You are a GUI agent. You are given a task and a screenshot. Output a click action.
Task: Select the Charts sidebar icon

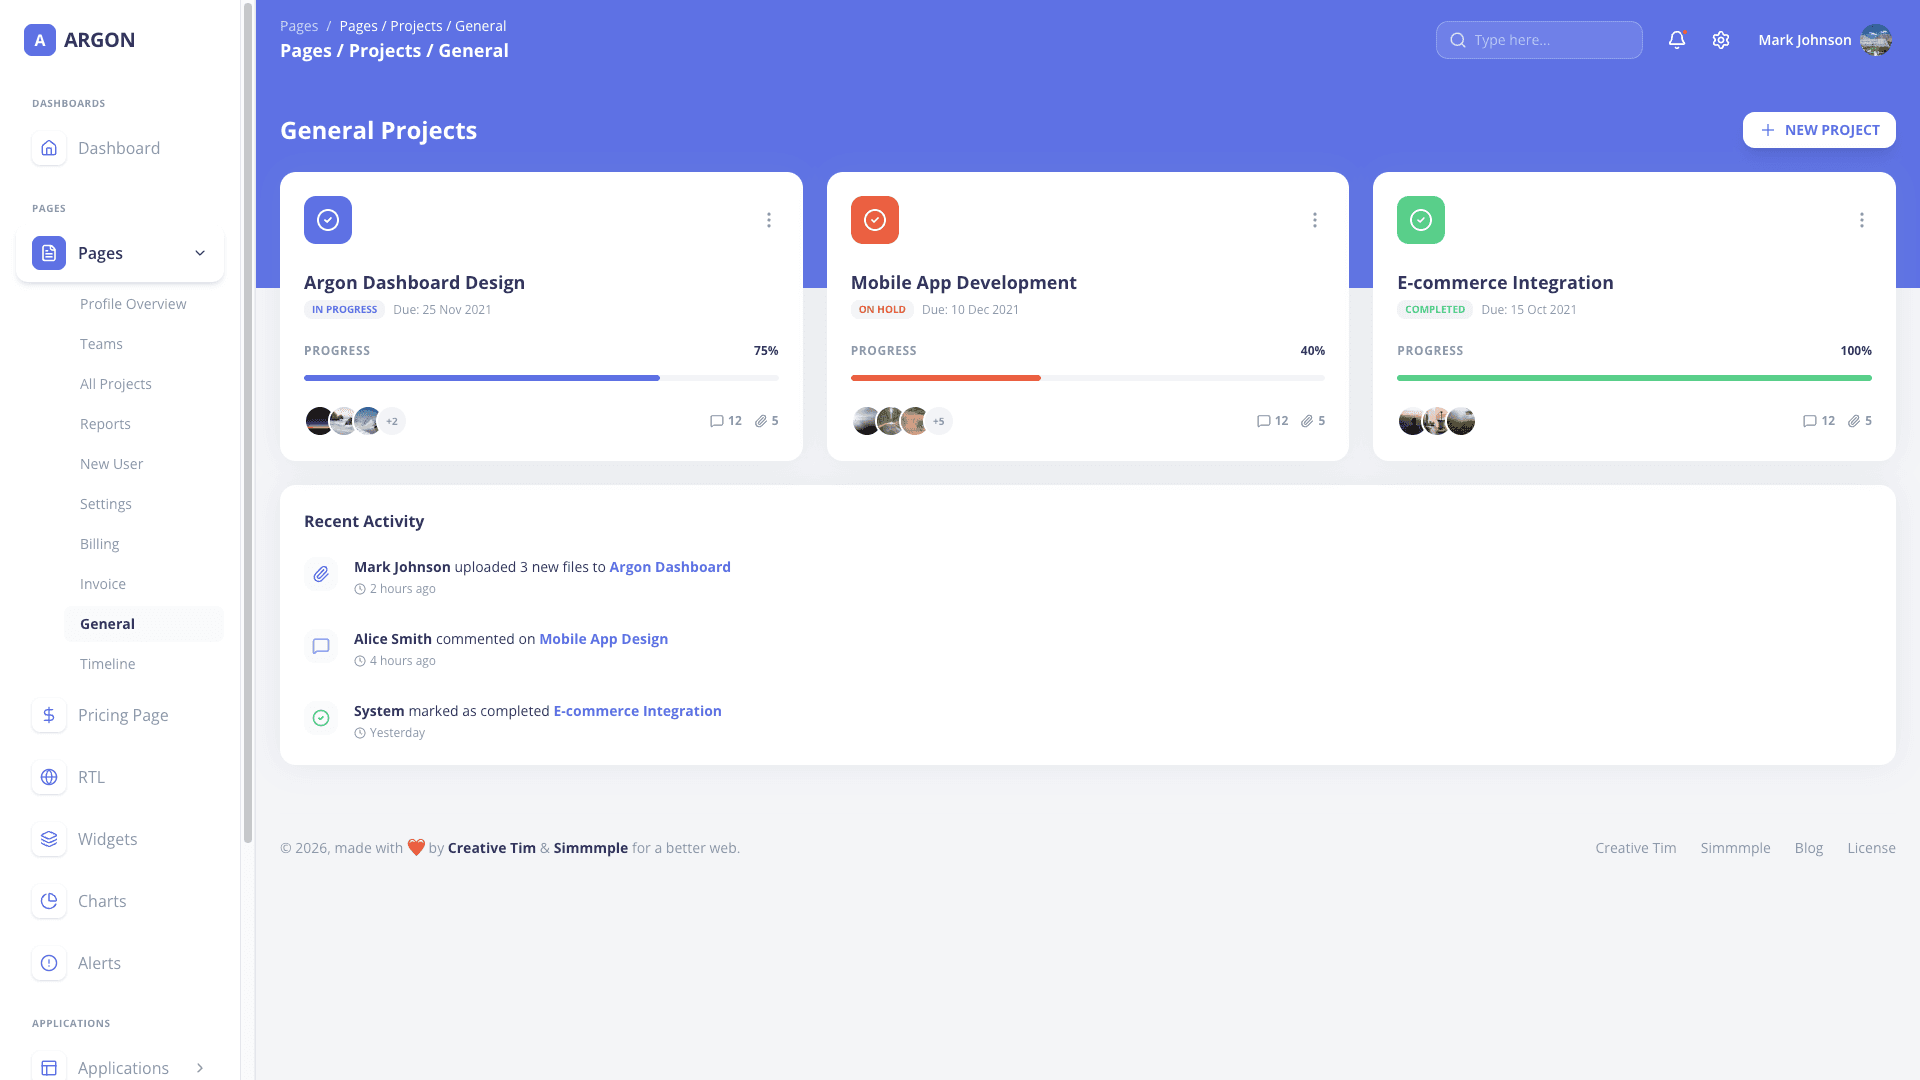pyautogui.click(x=48, y=901)
